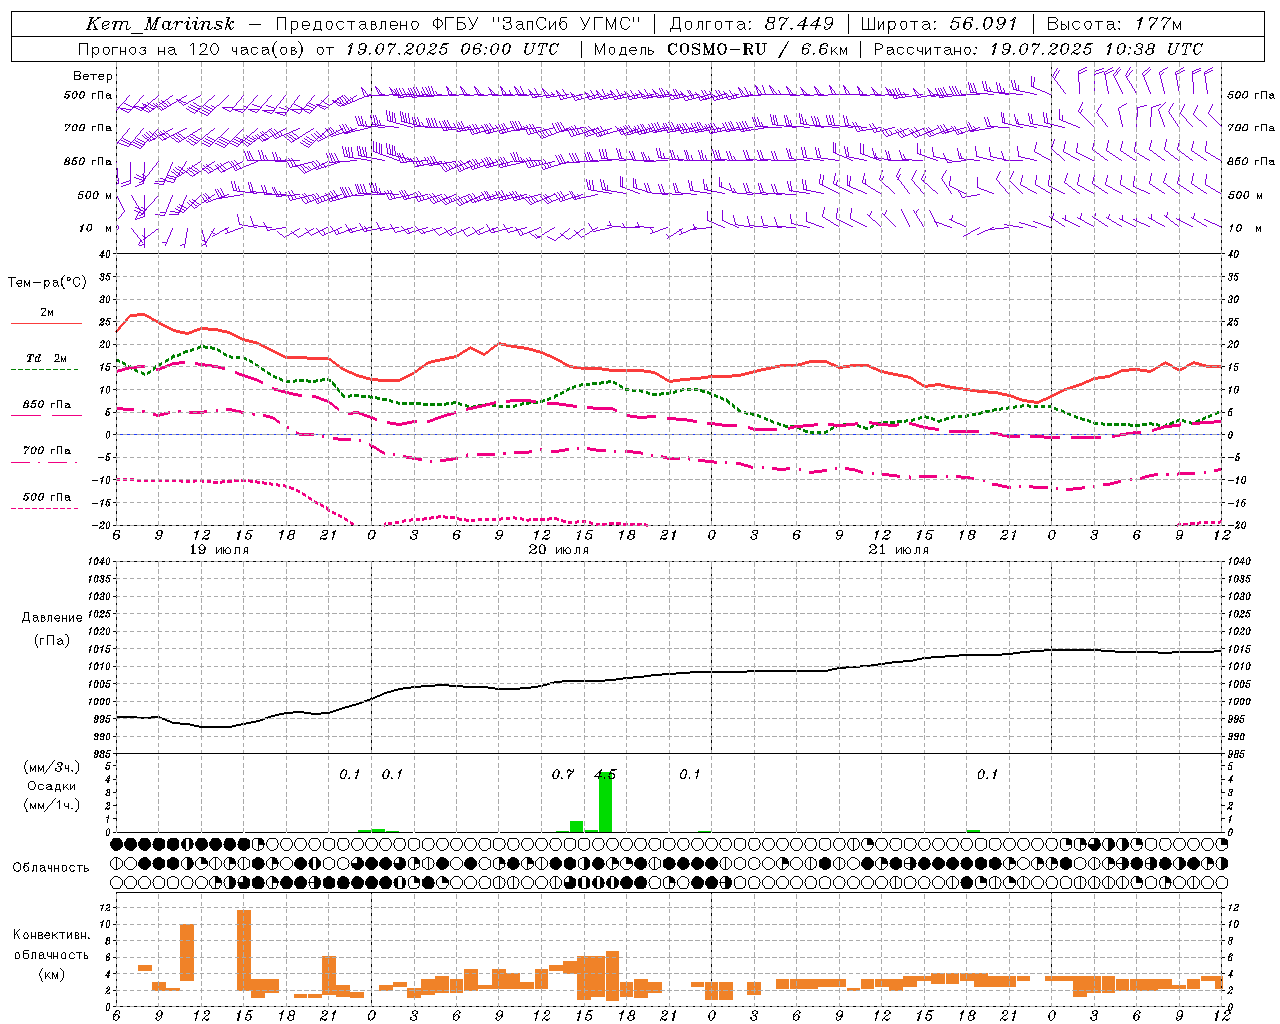Click the '700 гПа' temperature legend entry
The image size is (1280, 1024).
(x=47, y=451)
